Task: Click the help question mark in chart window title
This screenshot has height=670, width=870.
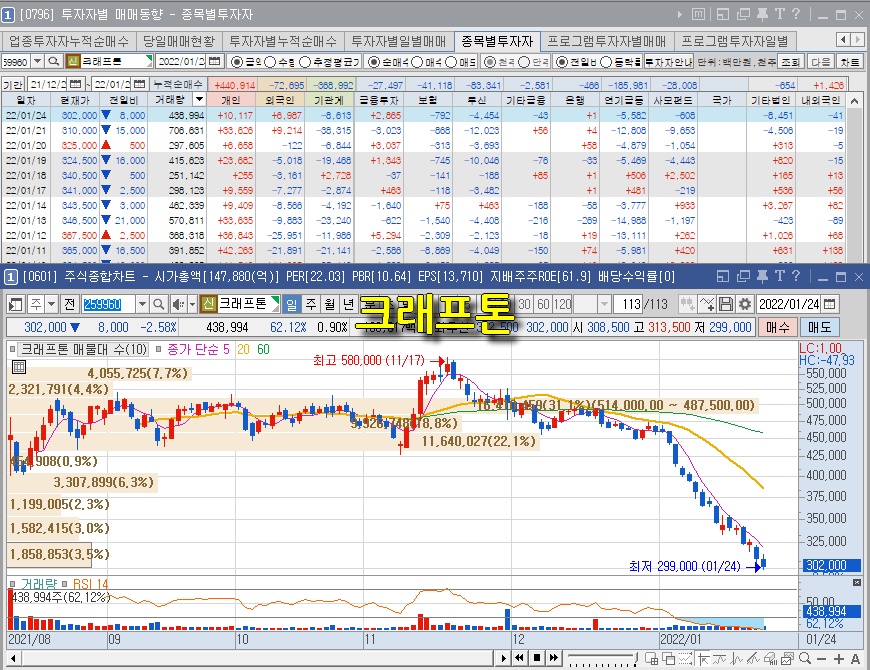Action: (x=796, y=276)
